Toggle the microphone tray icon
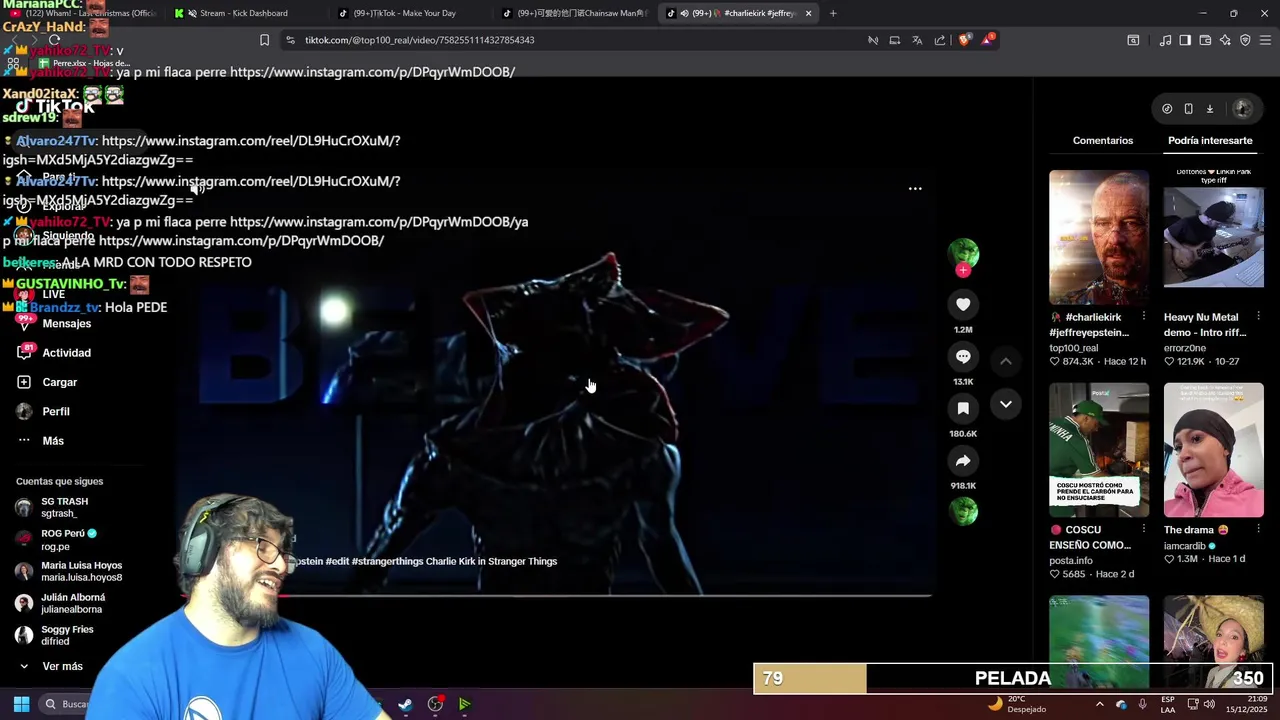Image resolution: width=1280 pixels, height=720 pixels. (1142, 704)
